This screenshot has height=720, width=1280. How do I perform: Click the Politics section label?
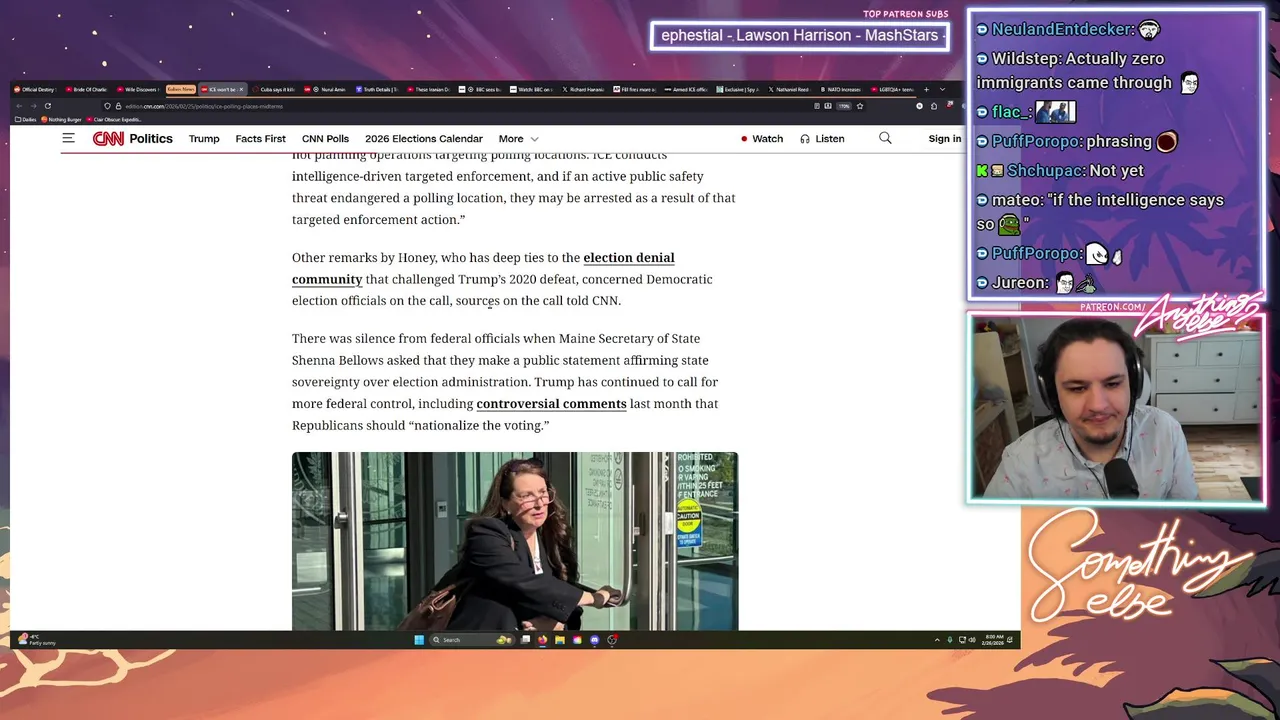click(151, 139)
